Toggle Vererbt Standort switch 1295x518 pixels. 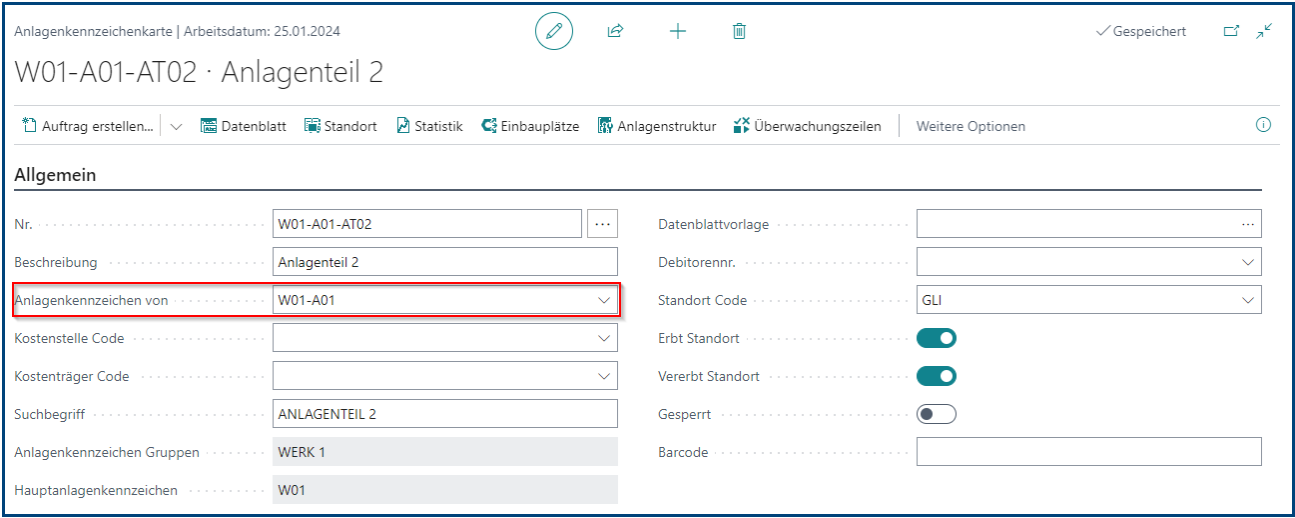937,376
